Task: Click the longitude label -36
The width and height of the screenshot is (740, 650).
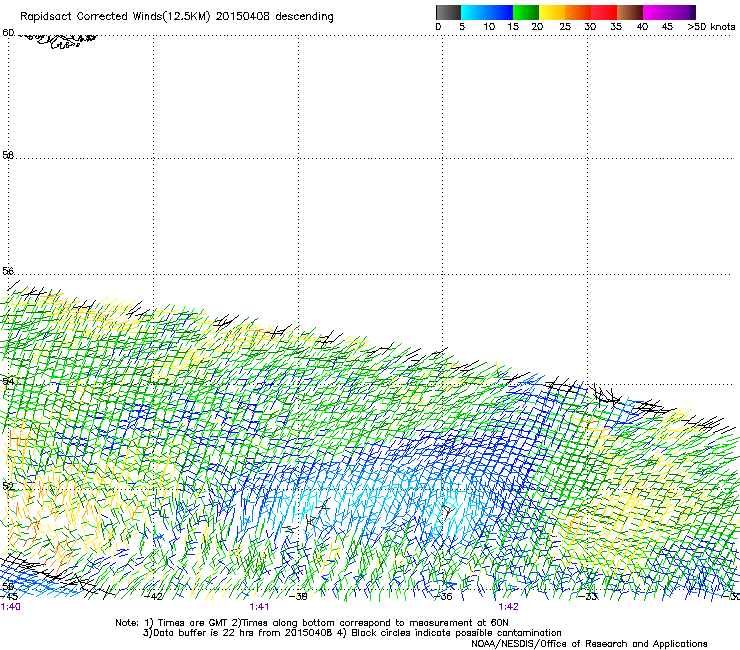Action: (x=444, y=597)
